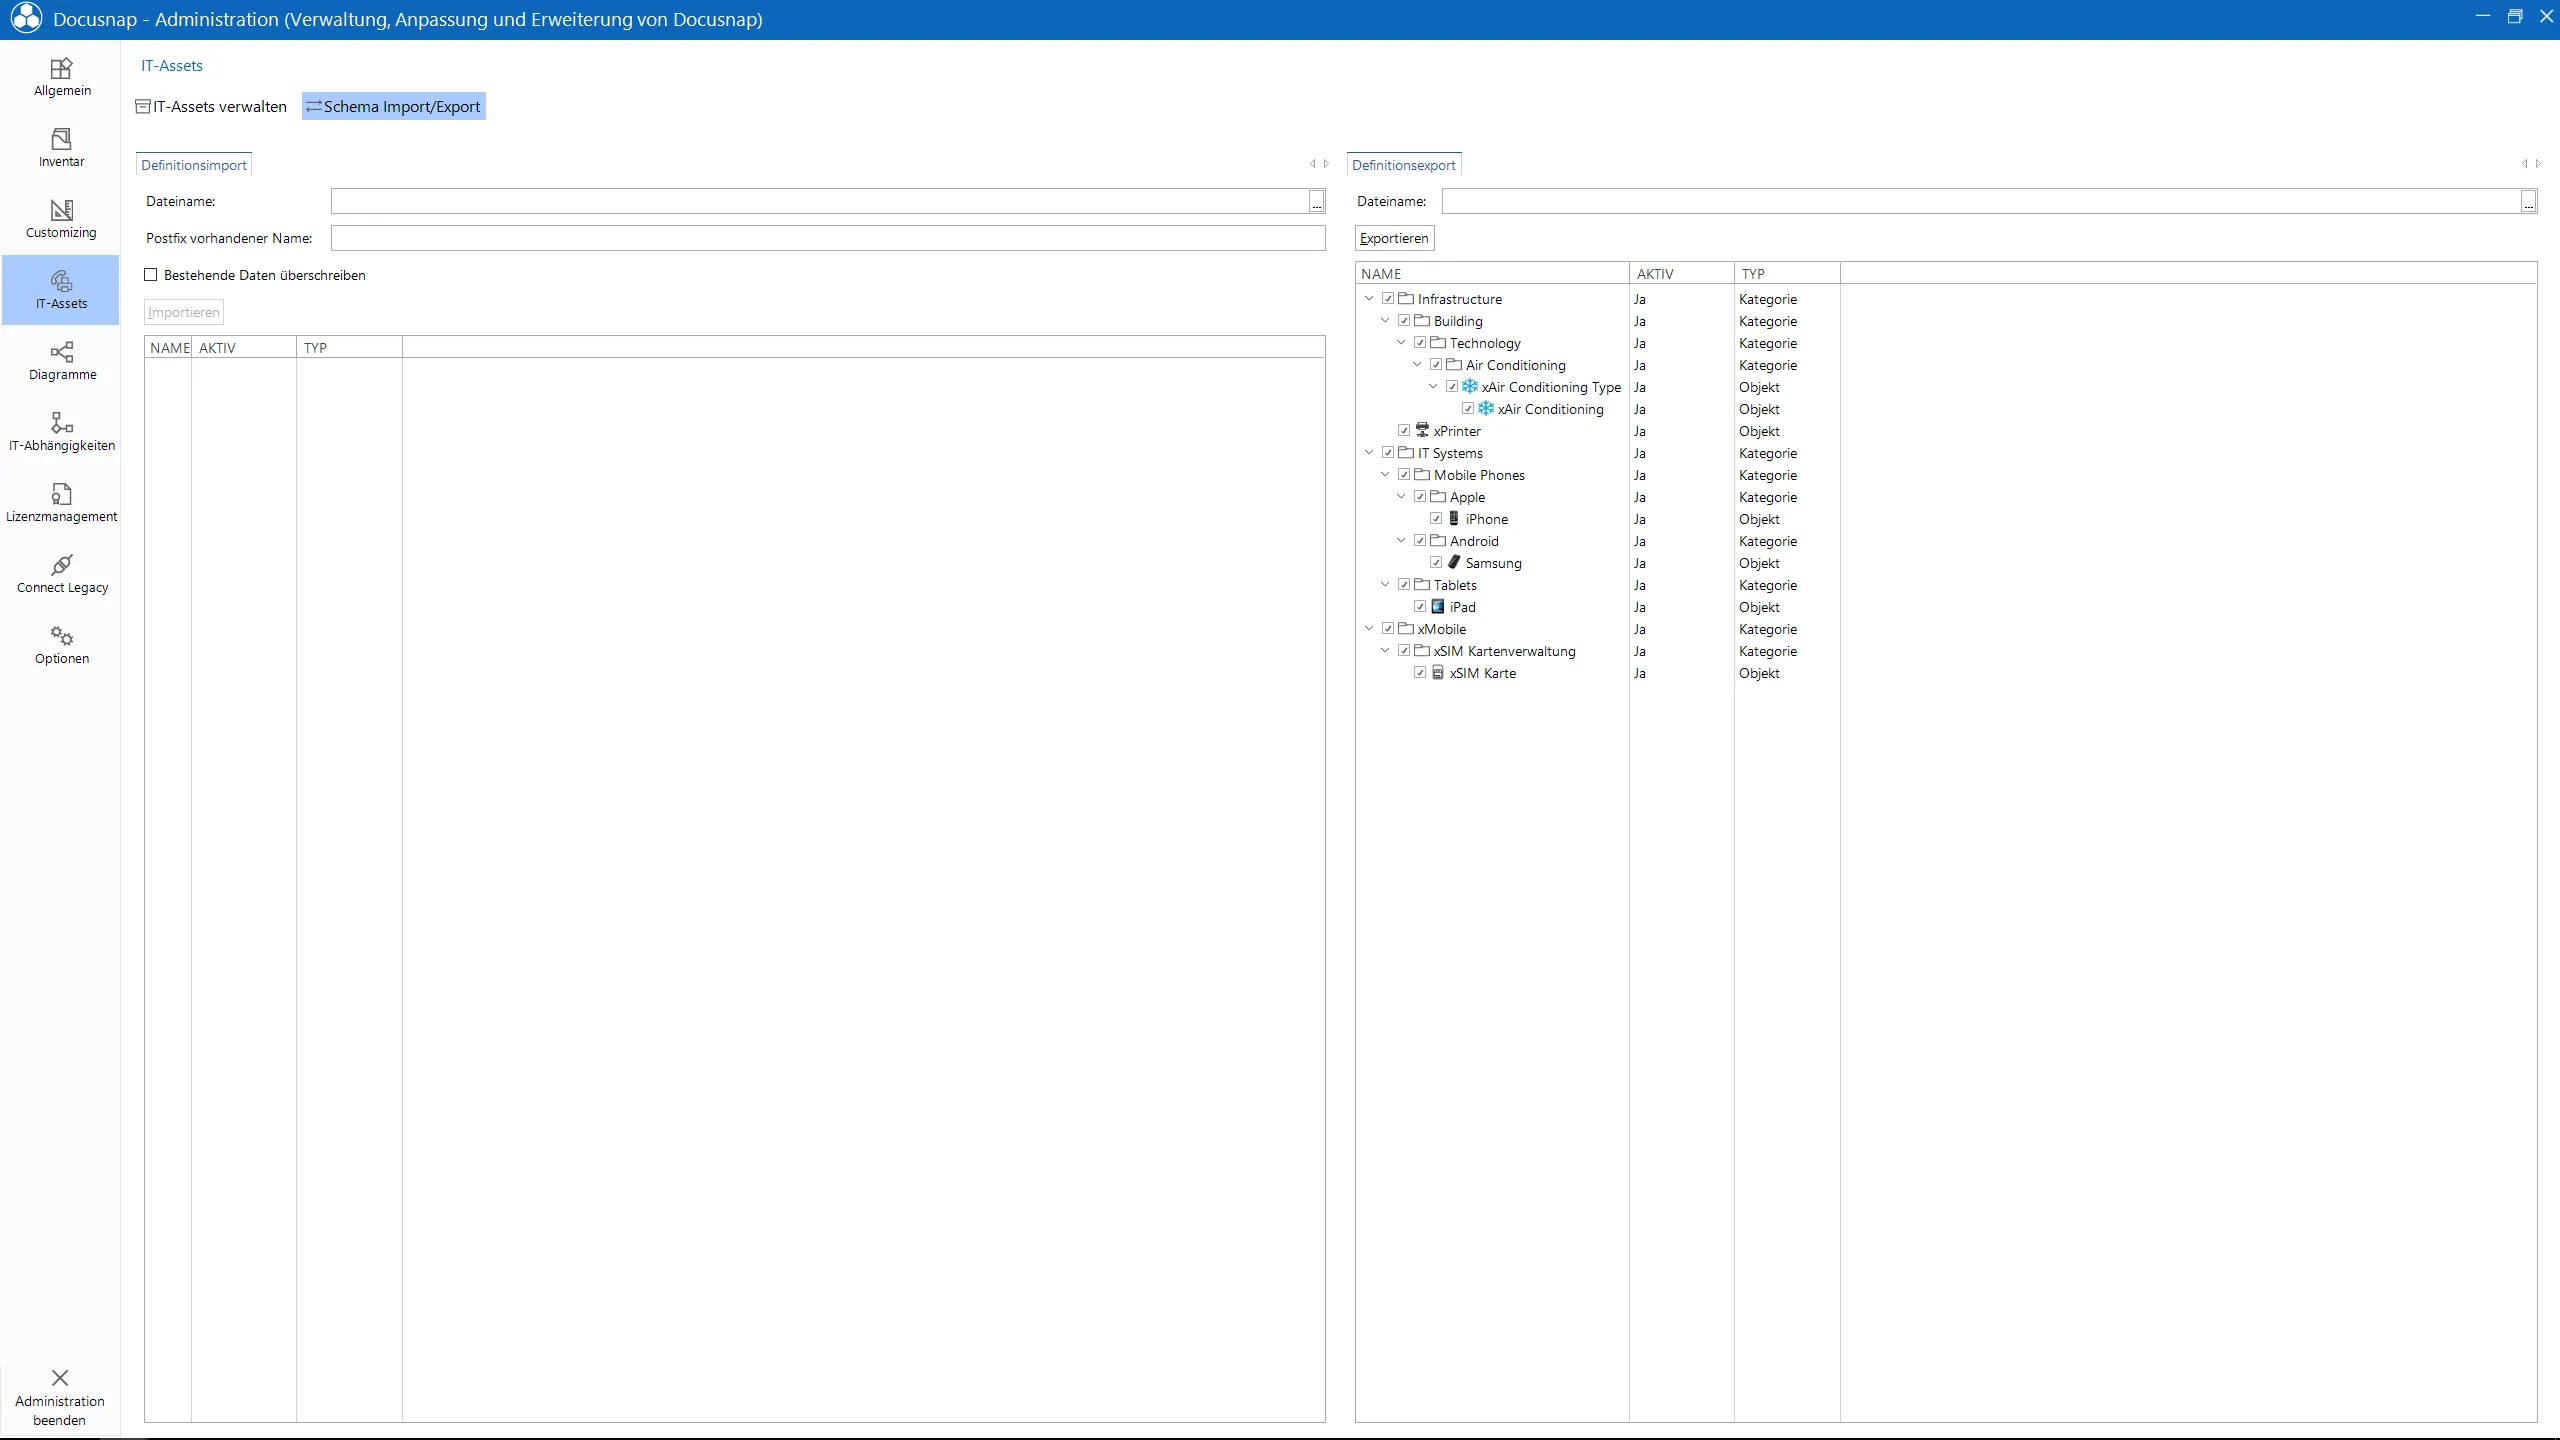The width and height of the screenshot is (2560, 1440).
Task: Open the Lizenzmanagement sidebar section
Action: (x=61, y=504)
